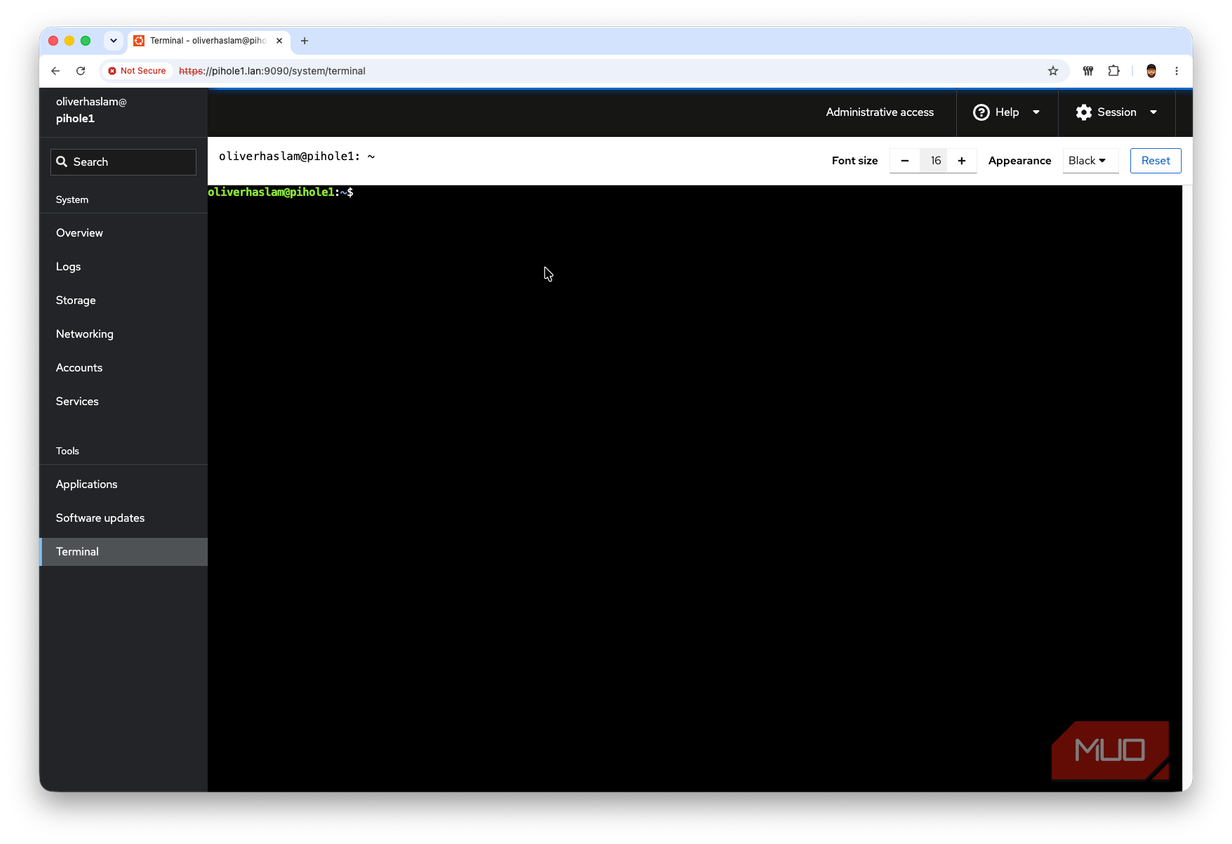Image resolution: width=1232 pixels, height=844 pixels.
Task: Click the Administrative access button
Action: point(880,112)
